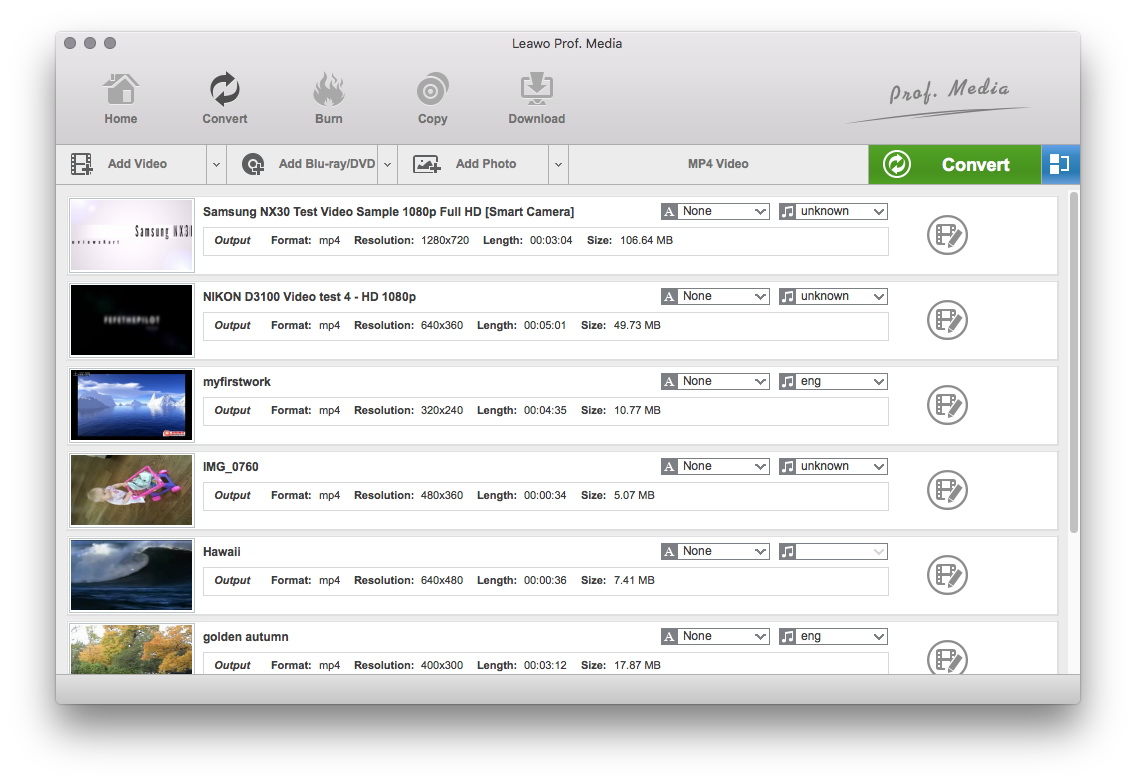Screen dimensions: 1136x784
Task: Toggle the blue side panel view button
Action: point(1060,165)
